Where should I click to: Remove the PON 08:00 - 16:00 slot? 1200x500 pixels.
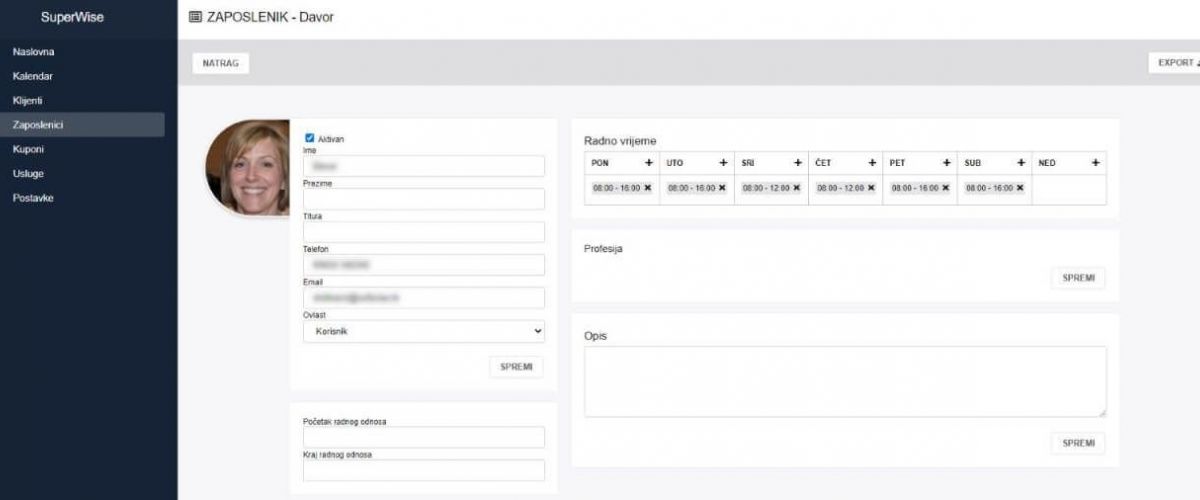(x=647, y=188)
